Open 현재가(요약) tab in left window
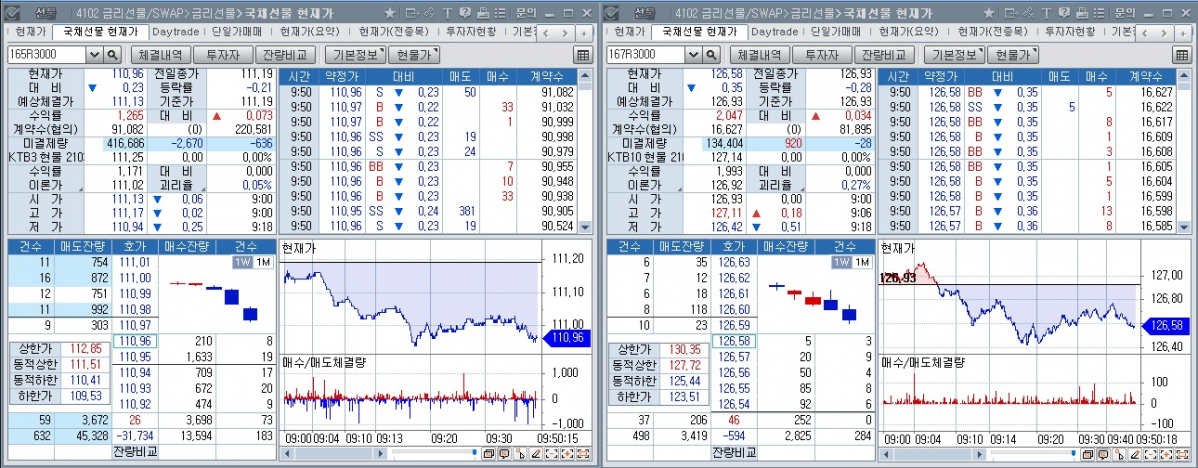Image resolution: width=1198 pixels, height=468 pixels. tap(308, 32)
